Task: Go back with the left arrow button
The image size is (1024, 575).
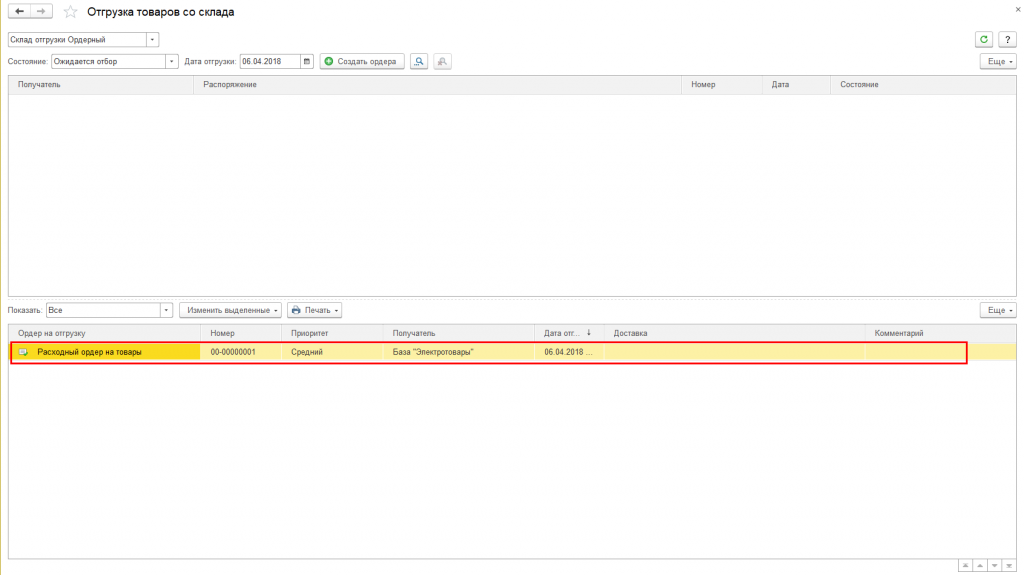Action: click(x=19, y=12)
